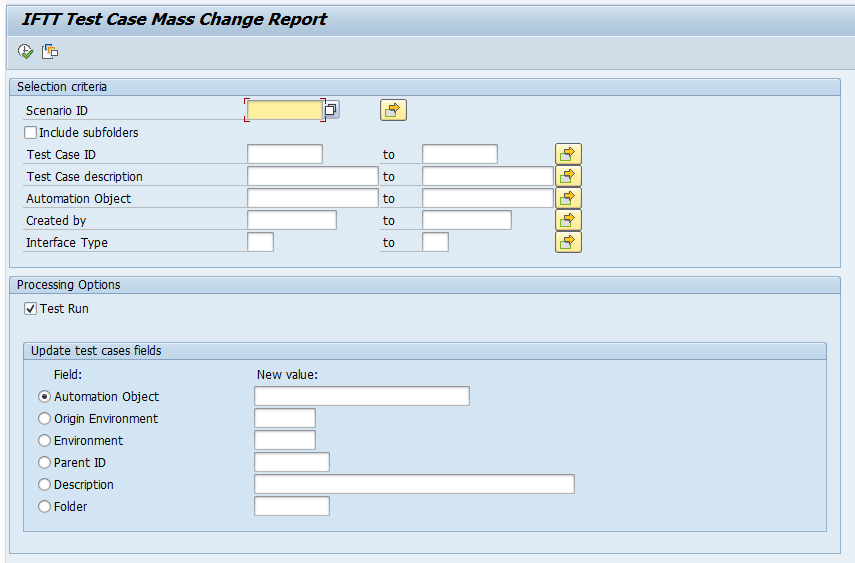Image resolution: width=855 pixels, height=563 pixels.
Task: Open multiple selection for Scenario ID
Action: (x=393, y=110)
